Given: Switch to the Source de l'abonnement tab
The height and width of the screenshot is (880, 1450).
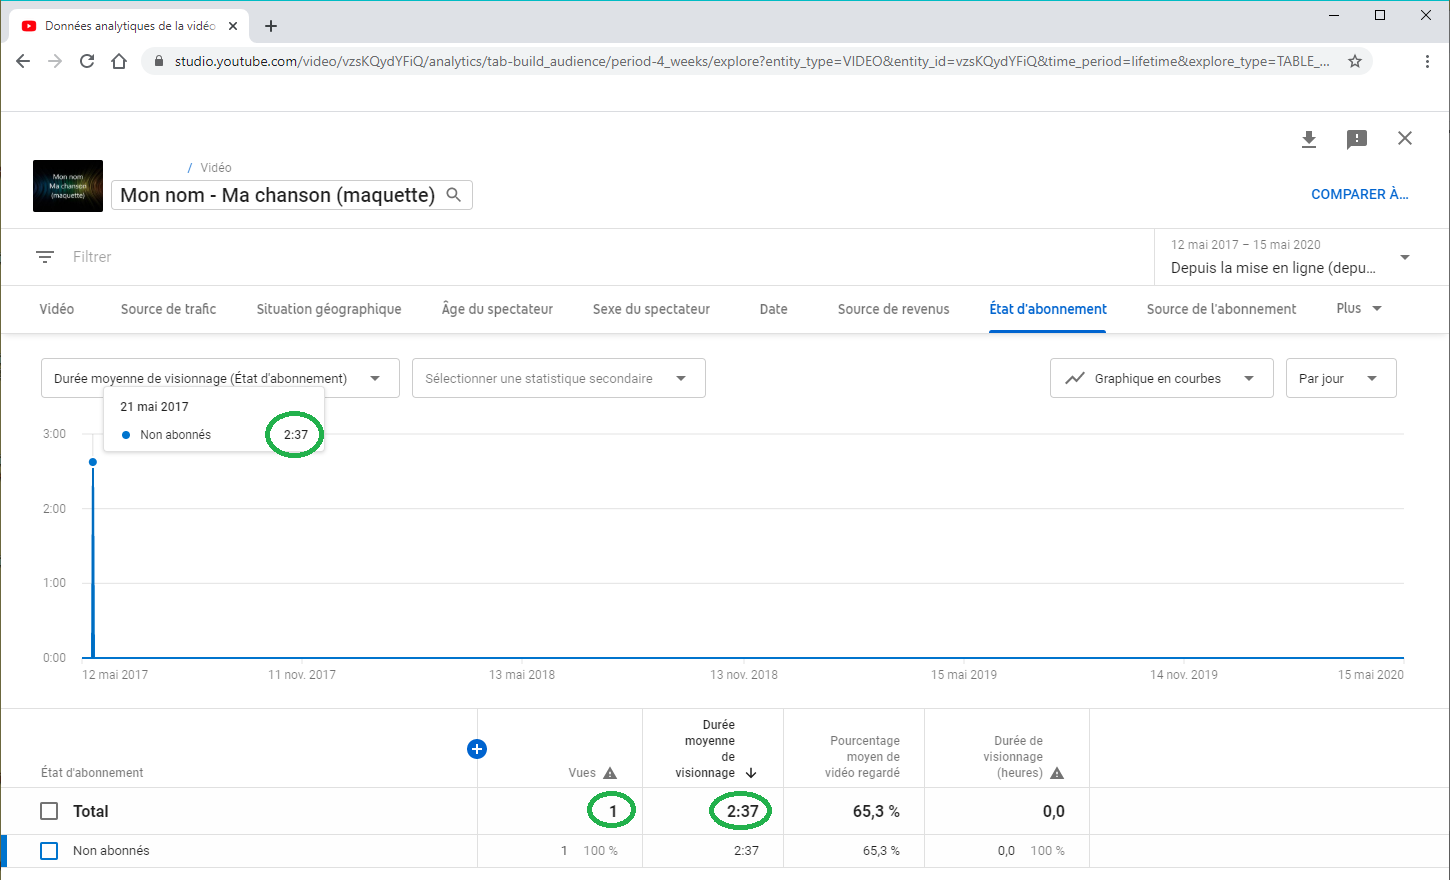Looking at the screenshot, I should (x=1221, y=309).
